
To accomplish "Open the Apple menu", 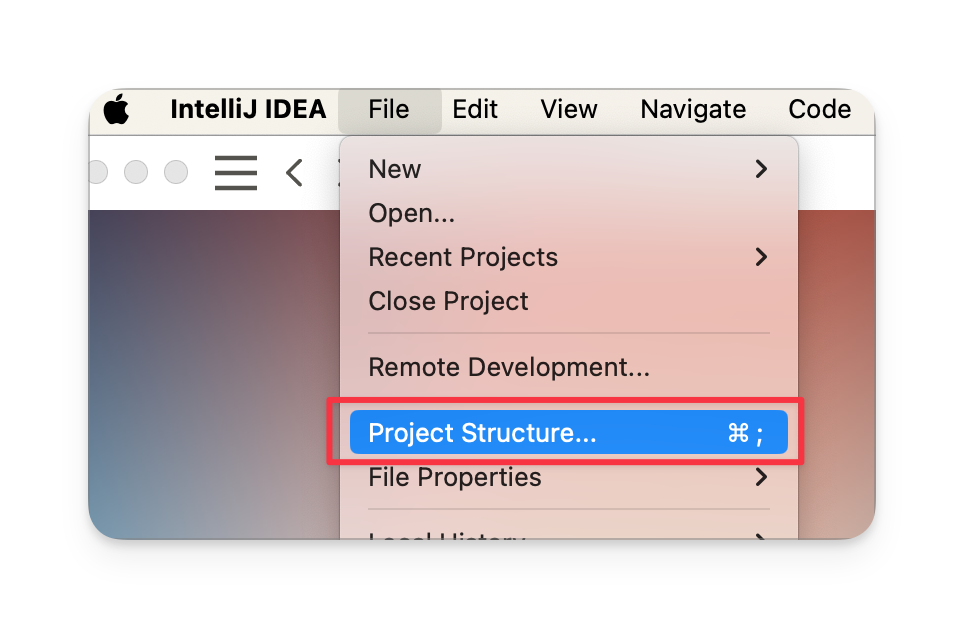I will coord(116,109).
